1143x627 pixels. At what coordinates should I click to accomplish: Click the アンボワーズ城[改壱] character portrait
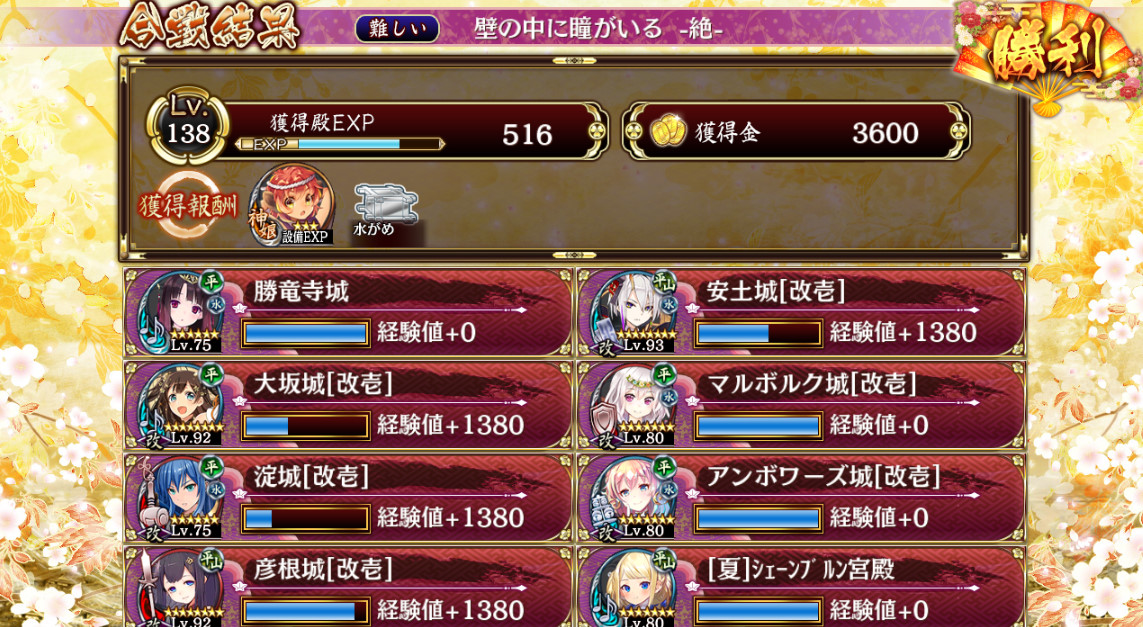tap(633, 498)
